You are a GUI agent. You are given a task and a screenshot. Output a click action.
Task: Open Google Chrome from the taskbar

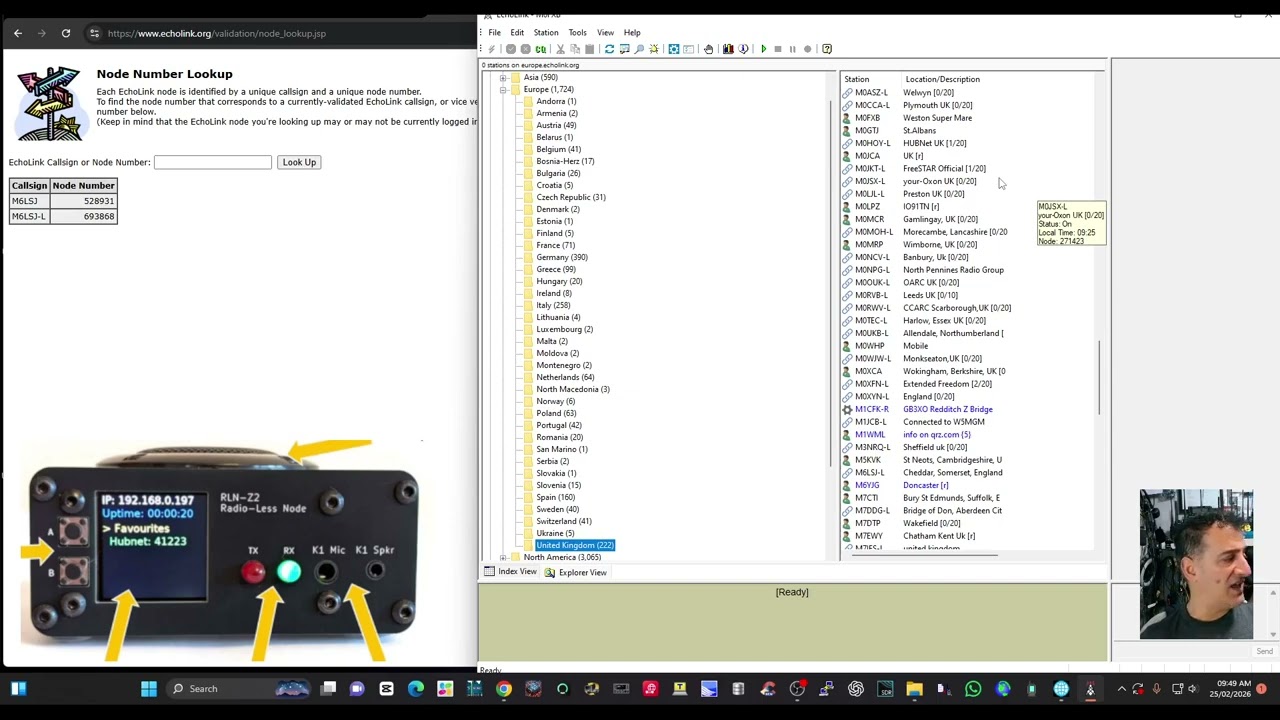pyautogui.click(x=504, y=688)
